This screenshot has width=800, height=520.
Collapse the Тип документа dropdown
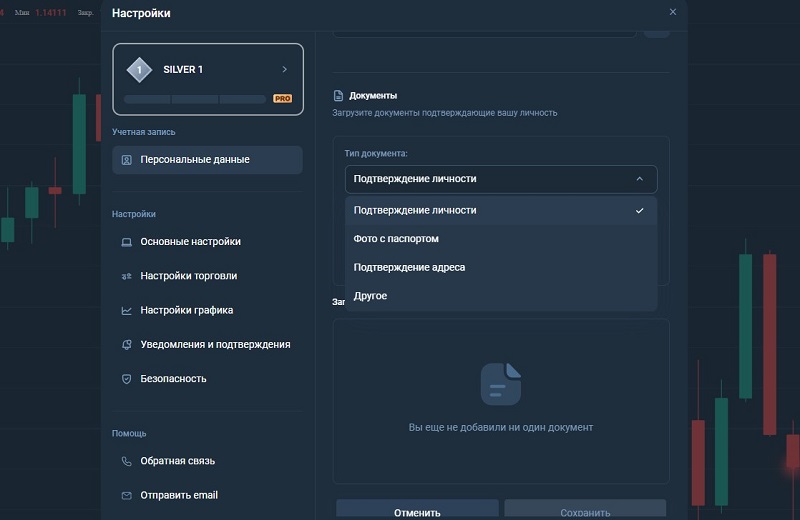[x=501, y=179]
